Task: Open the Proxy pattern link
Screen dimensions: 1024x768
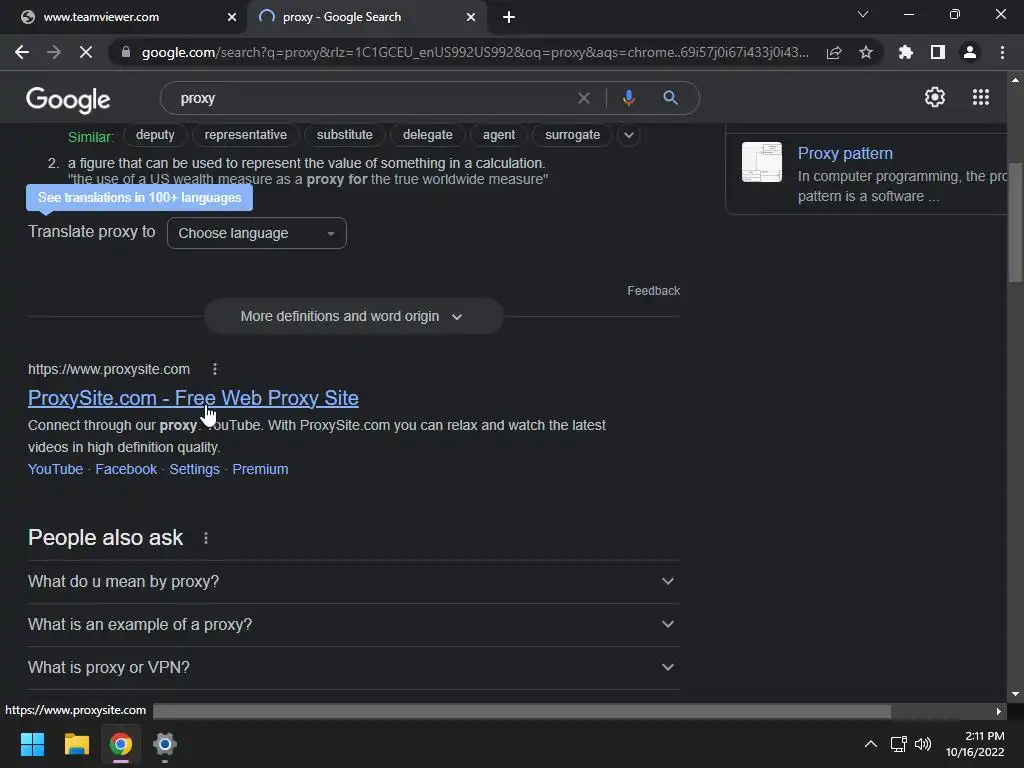Action: (x=845, y=153)
